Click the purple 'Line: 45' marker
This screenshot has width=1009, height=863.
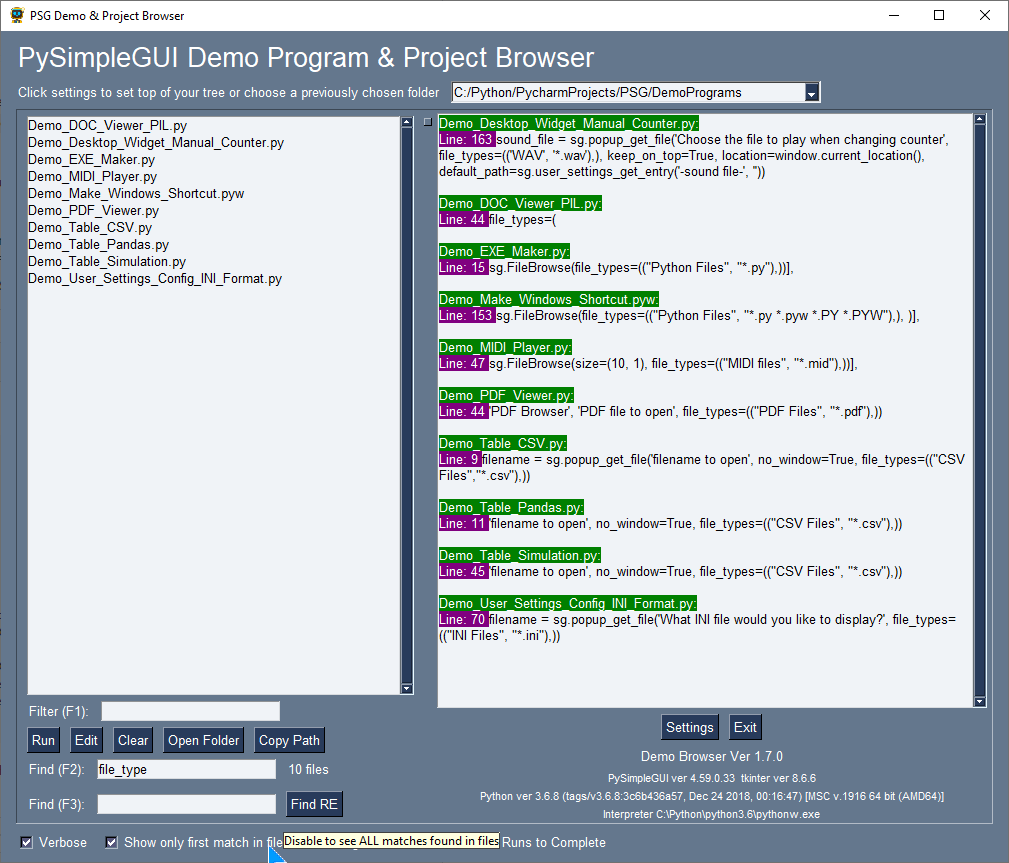click(x=463, y=571)
